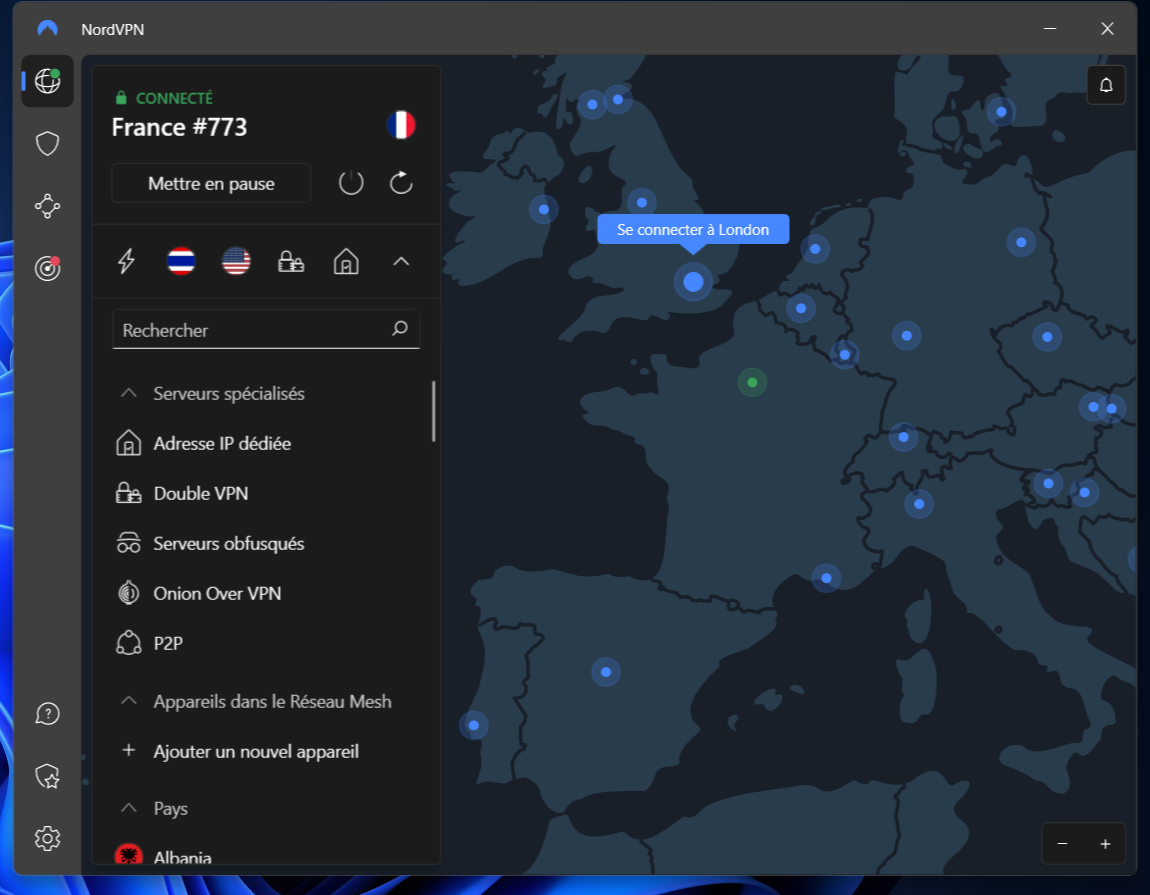The image size is (1150, 895).
Task: Open the Meshnet icon in sidebar
Action: click(48, 206)
